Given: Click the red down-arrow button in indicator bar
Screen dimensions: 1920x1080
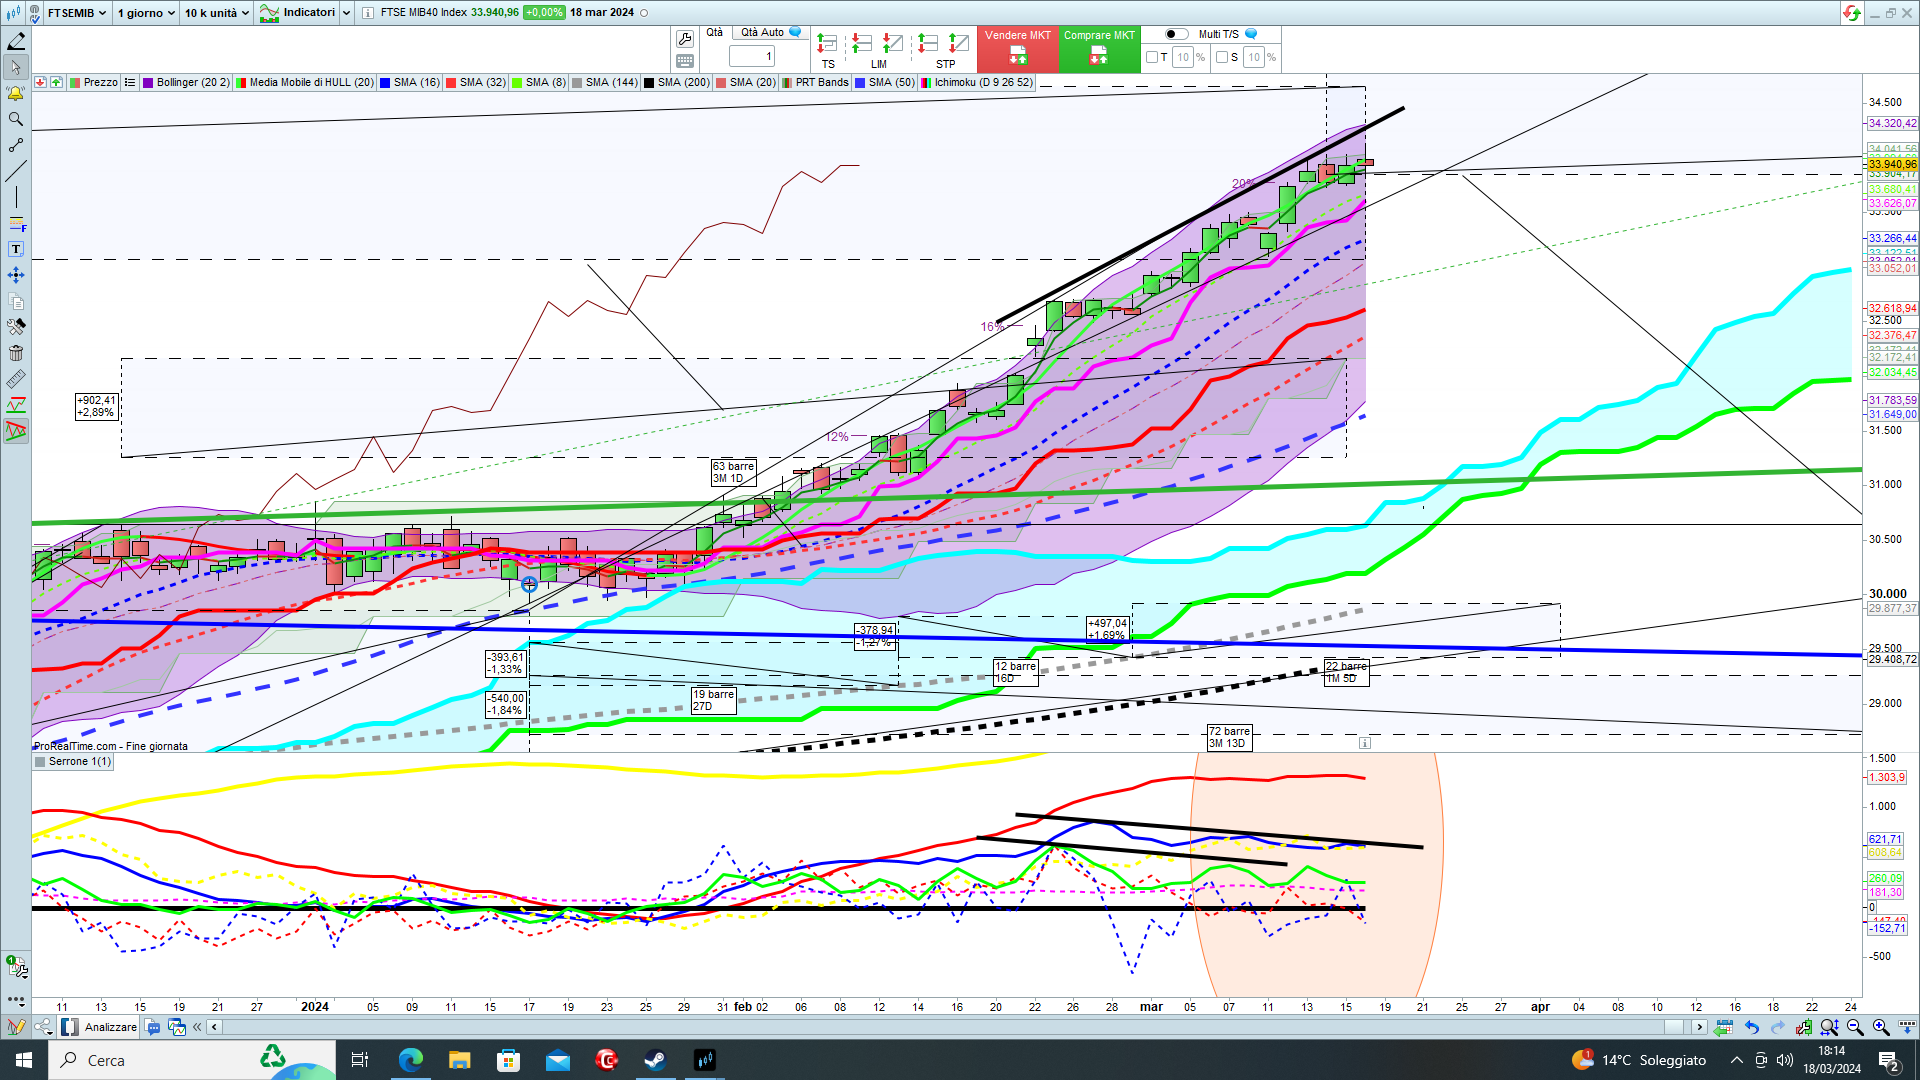Looking at the screenshot, I should [x=39, y=82].
